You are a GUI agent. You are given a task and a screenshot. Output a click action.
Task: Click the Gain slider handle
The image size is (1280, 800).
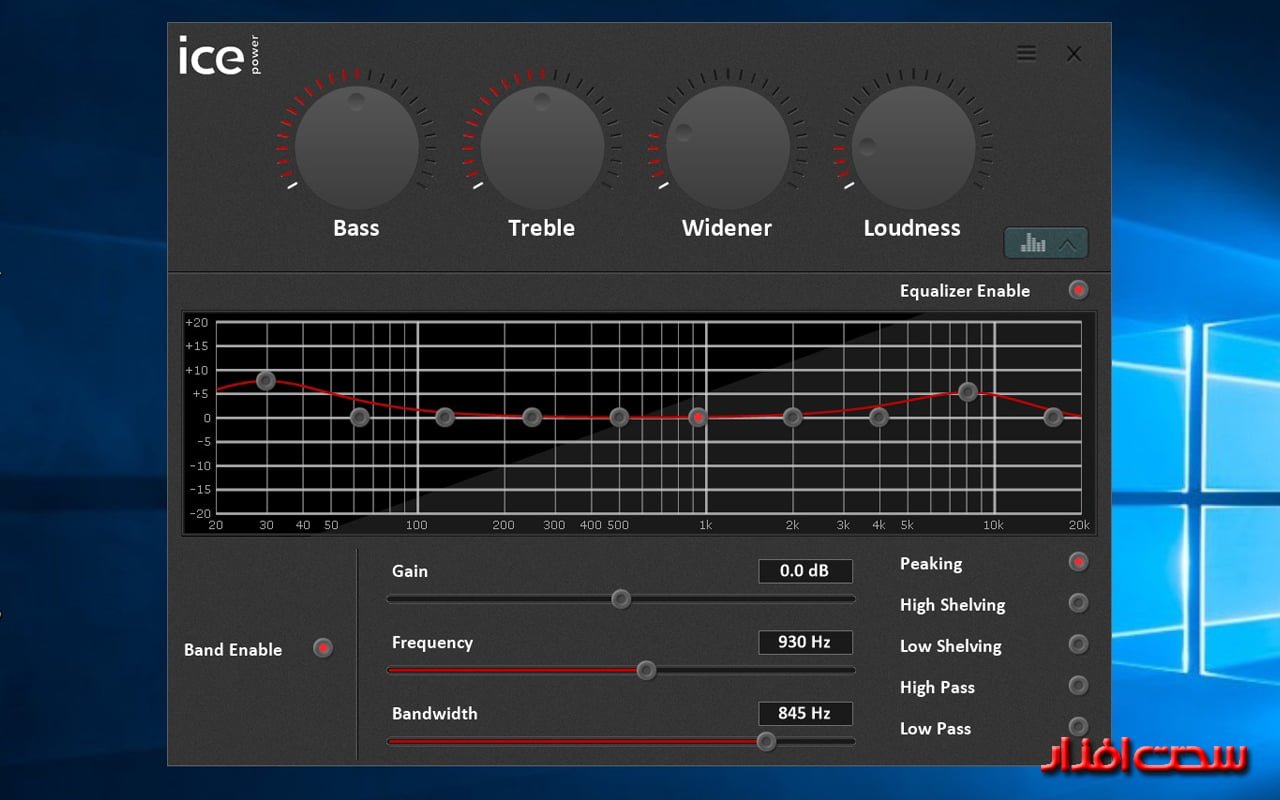tap(621, 599)
